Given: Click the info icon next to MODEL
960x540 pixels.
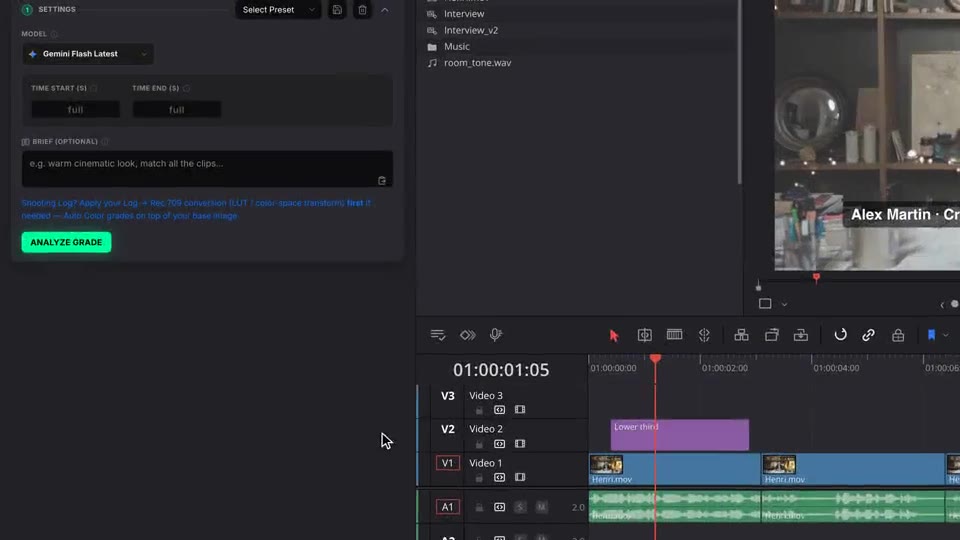Looking at the screenshot, I should pos(54,34).
